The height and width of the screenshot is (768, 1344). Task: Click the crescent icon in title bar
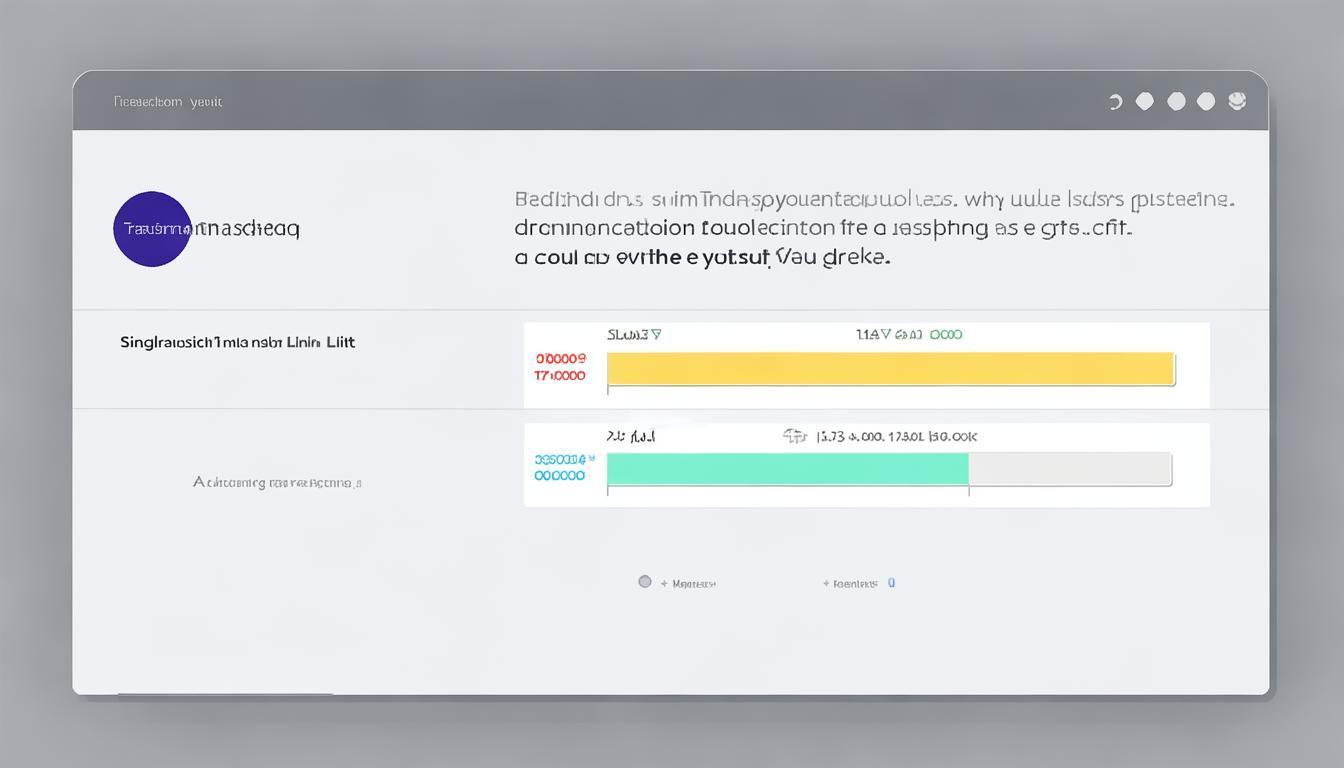click(1115, 102)
